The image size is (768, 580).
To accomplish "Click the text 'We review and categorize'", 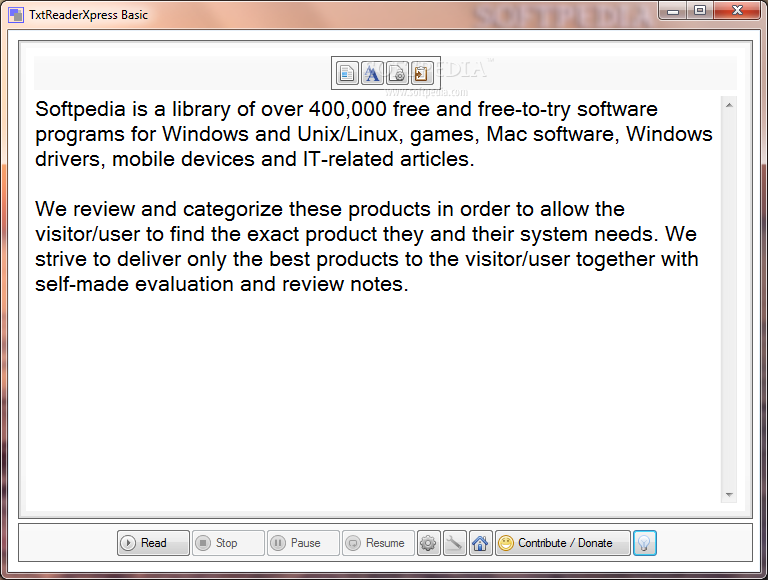I will [159, 210].
